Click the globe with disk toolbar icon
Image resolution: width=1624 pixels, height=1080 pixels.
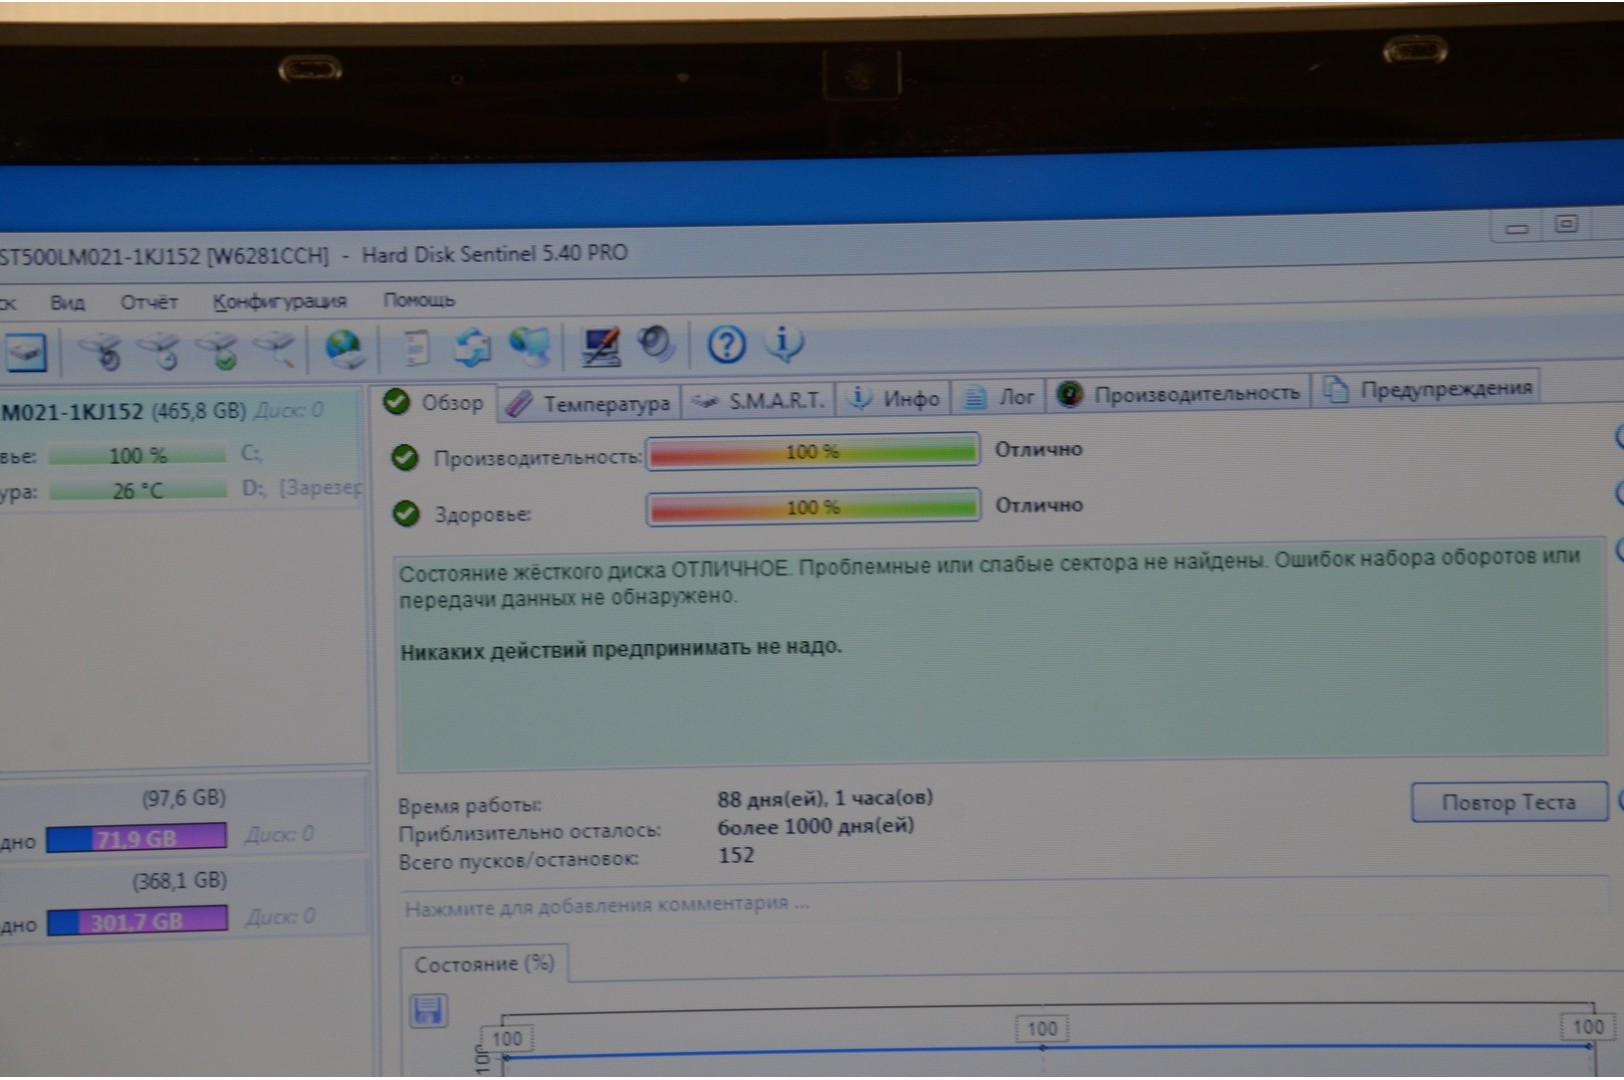(343, 349)
